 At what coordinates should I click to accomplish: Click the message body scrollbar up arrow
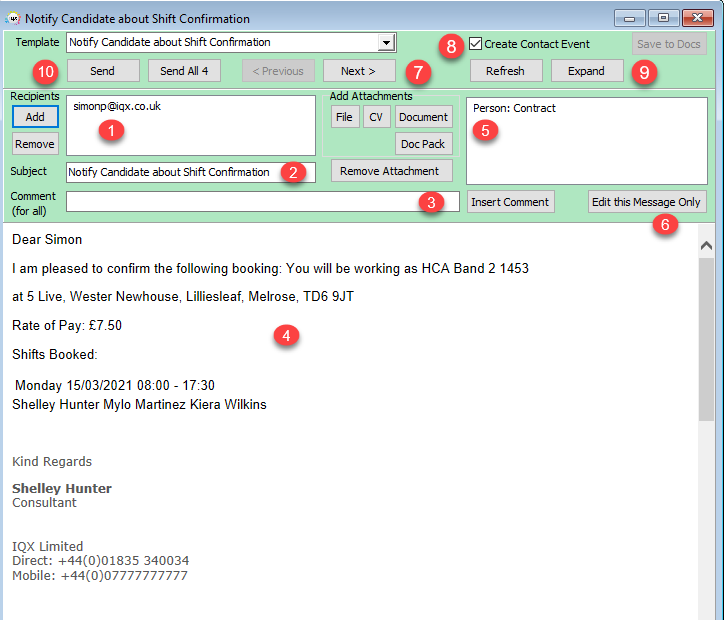click(x=706, y=246)
